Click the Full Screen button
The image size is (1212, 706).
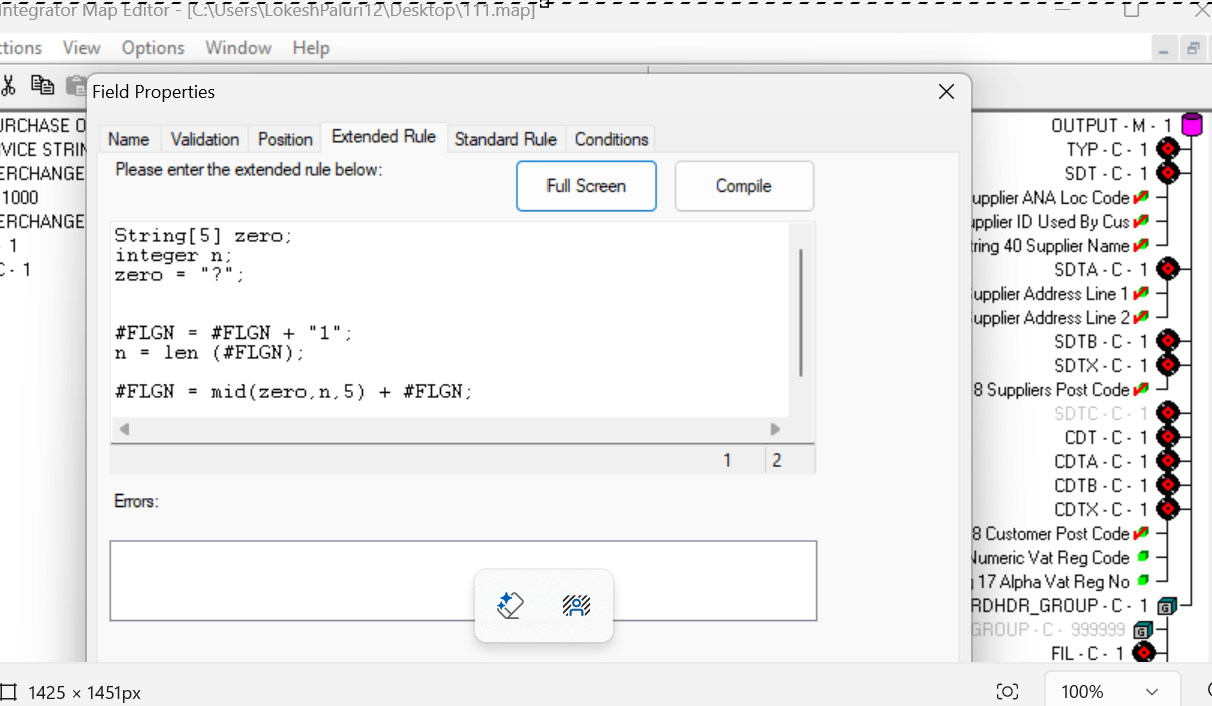[x=586, y=186]
